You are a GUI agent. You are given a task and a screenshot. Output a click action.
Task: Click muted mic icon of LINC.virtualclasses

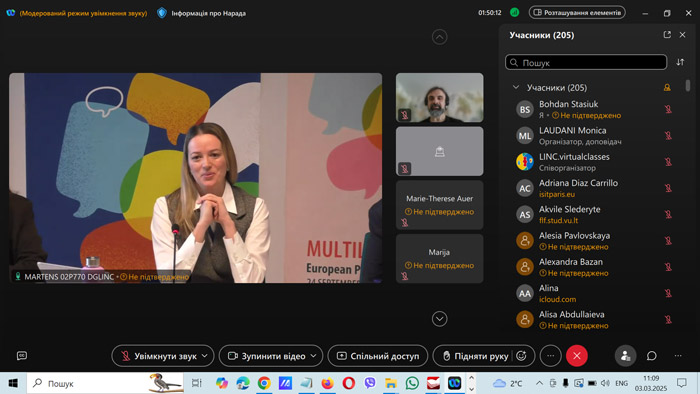[668, 162]
